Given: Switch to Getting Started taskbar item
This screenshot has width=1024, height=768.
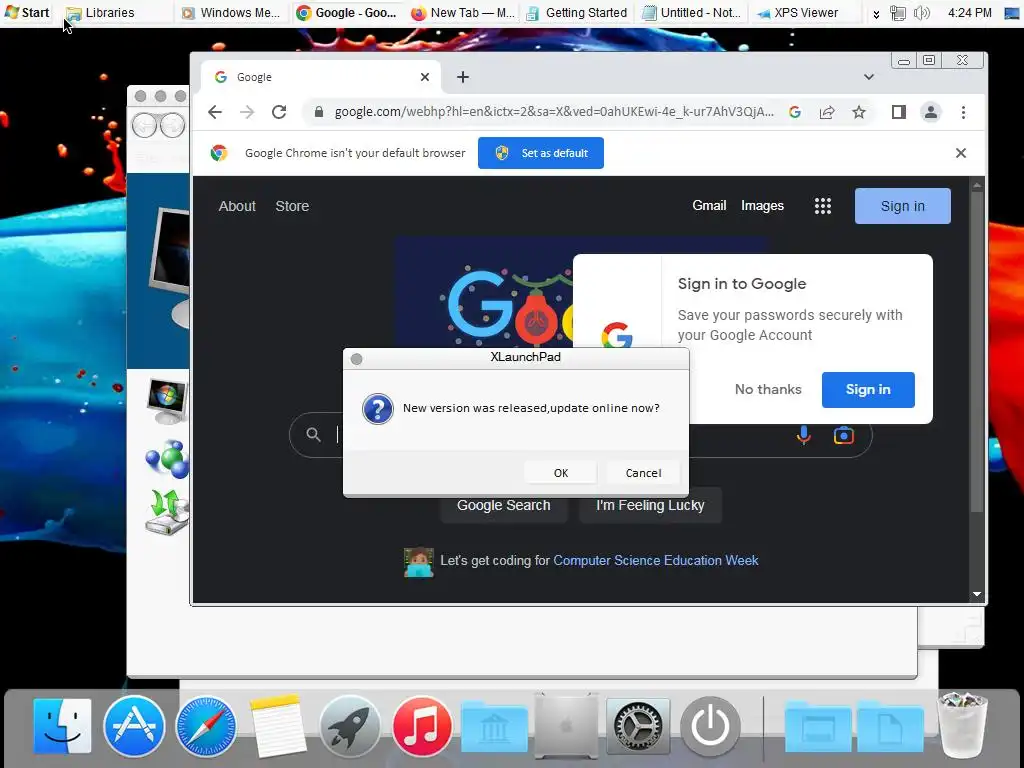Looking at the screenshot, I should pos(577,13).
